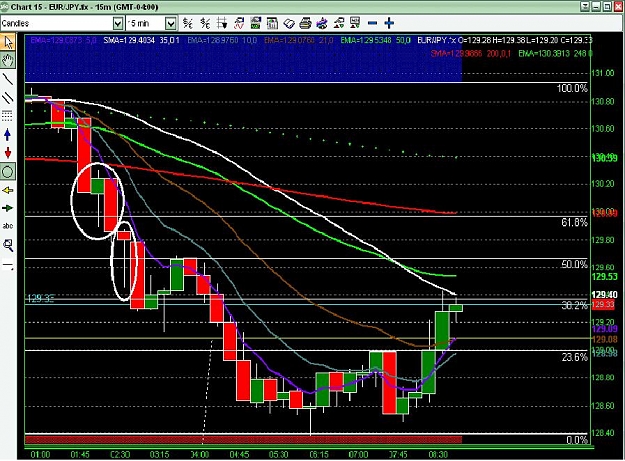Select the SMA=129.4034 indicator label
Screen dimensions: 625x461
[x=141, y=40]
